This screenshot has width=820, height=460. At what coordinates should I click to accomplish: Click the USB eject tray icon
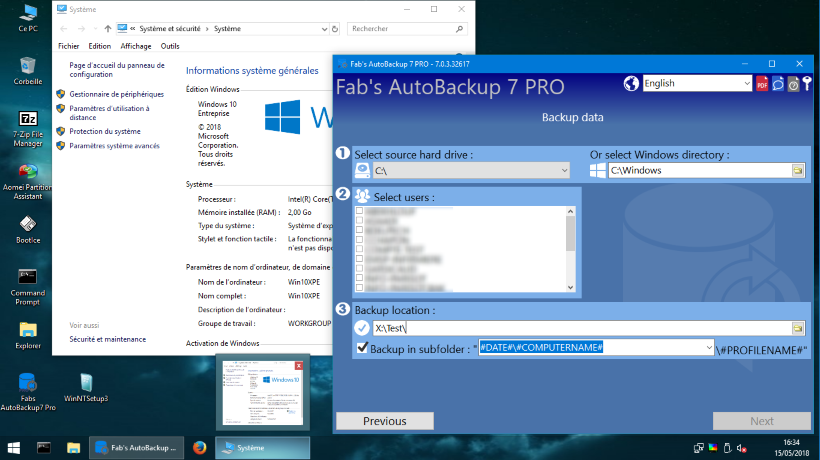point(727,448)
